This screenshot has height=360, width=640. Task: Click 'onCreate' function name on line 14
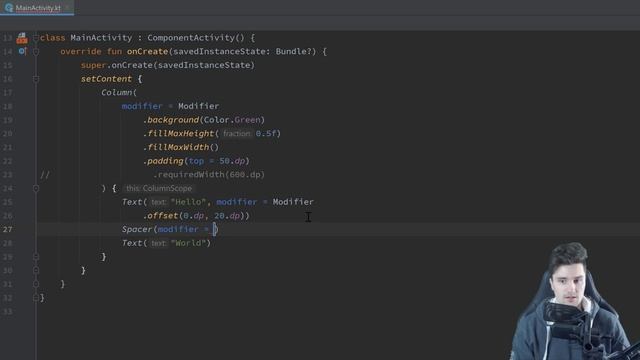147,52
